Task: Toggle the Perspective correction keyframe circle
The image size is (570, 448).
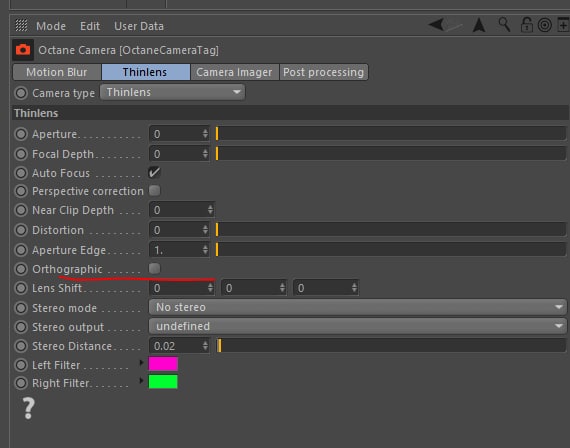Action: point(21,191)
